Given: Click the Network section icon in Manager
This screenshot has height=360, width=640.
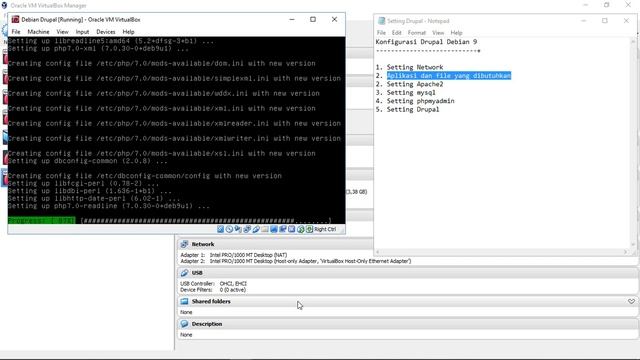Looking at the screenshot, I should [184, 244].
